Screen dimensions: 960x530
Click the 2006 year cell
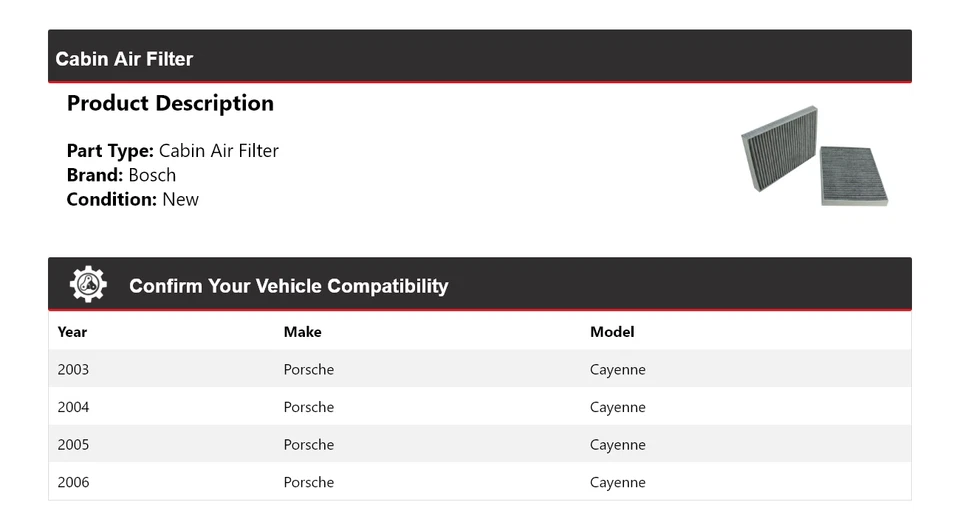[x=73, y=482]
